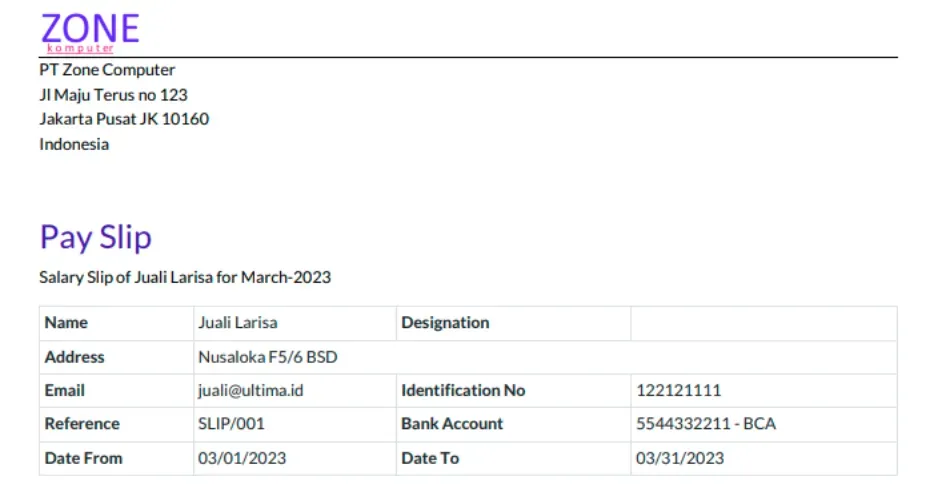Click the Date To value 03/31/2023
The width and height of the screenshot is (925, 484).
point(680,458)
